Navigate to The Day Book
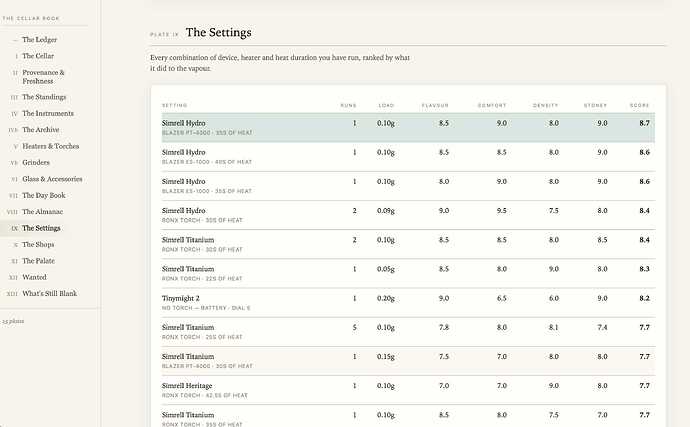Viewport: 690px width, 427px height. [44, 195]
